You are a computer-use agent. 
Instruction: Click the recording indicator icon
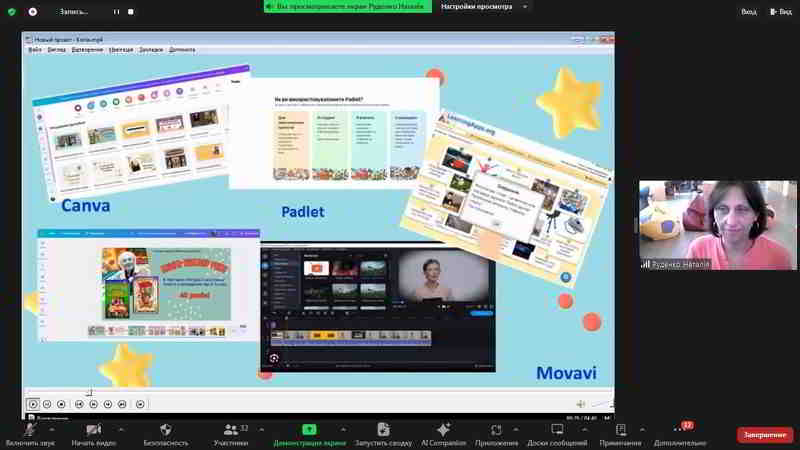pyautogui.click(x=33, y=11)
